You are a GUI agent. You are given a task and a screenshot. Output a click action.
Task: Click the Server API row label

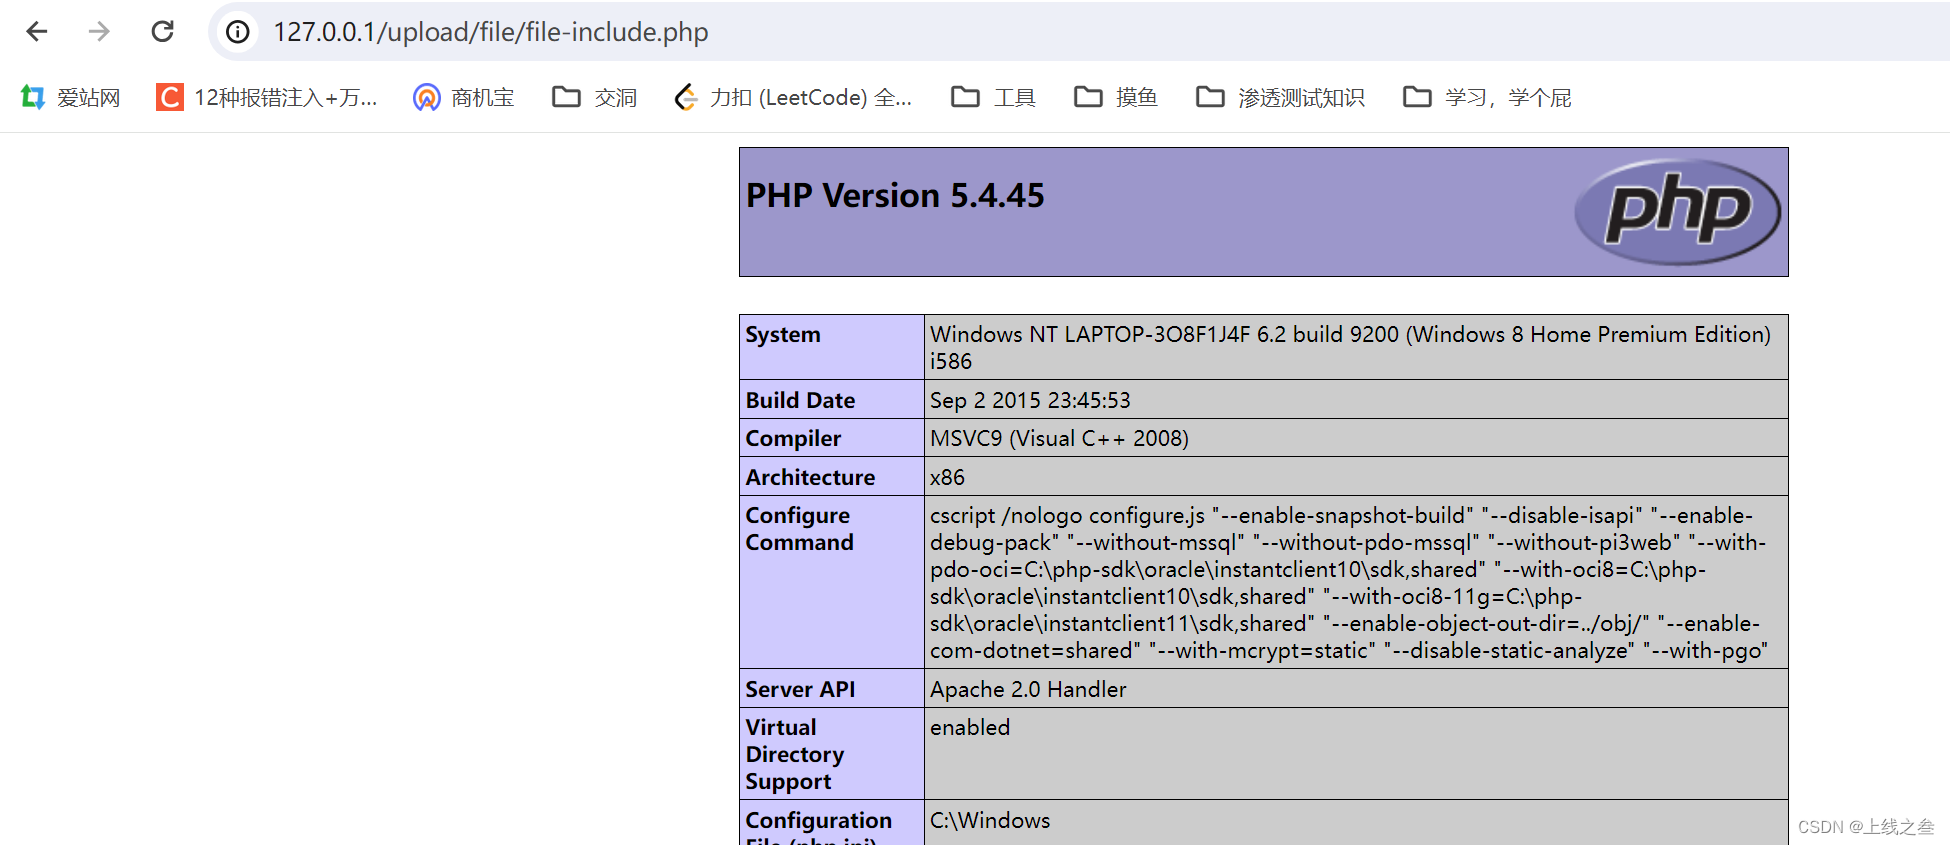[x=800, y=689]
